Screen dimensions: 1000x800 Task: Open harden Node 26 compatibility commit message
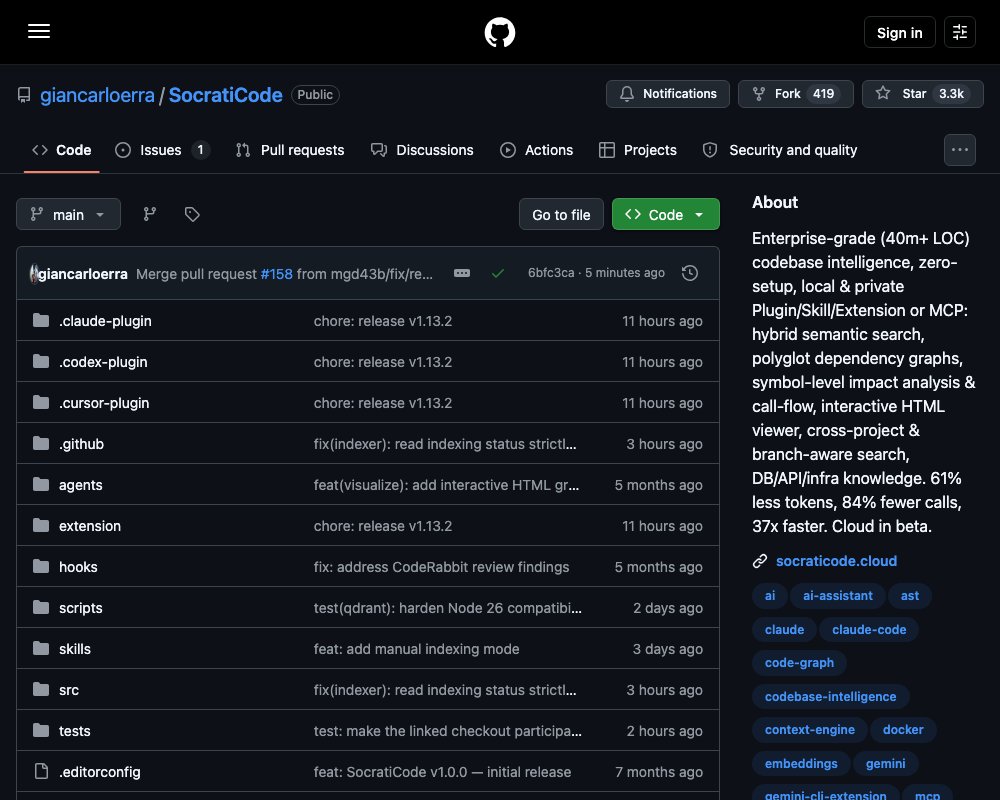point(448,608)
